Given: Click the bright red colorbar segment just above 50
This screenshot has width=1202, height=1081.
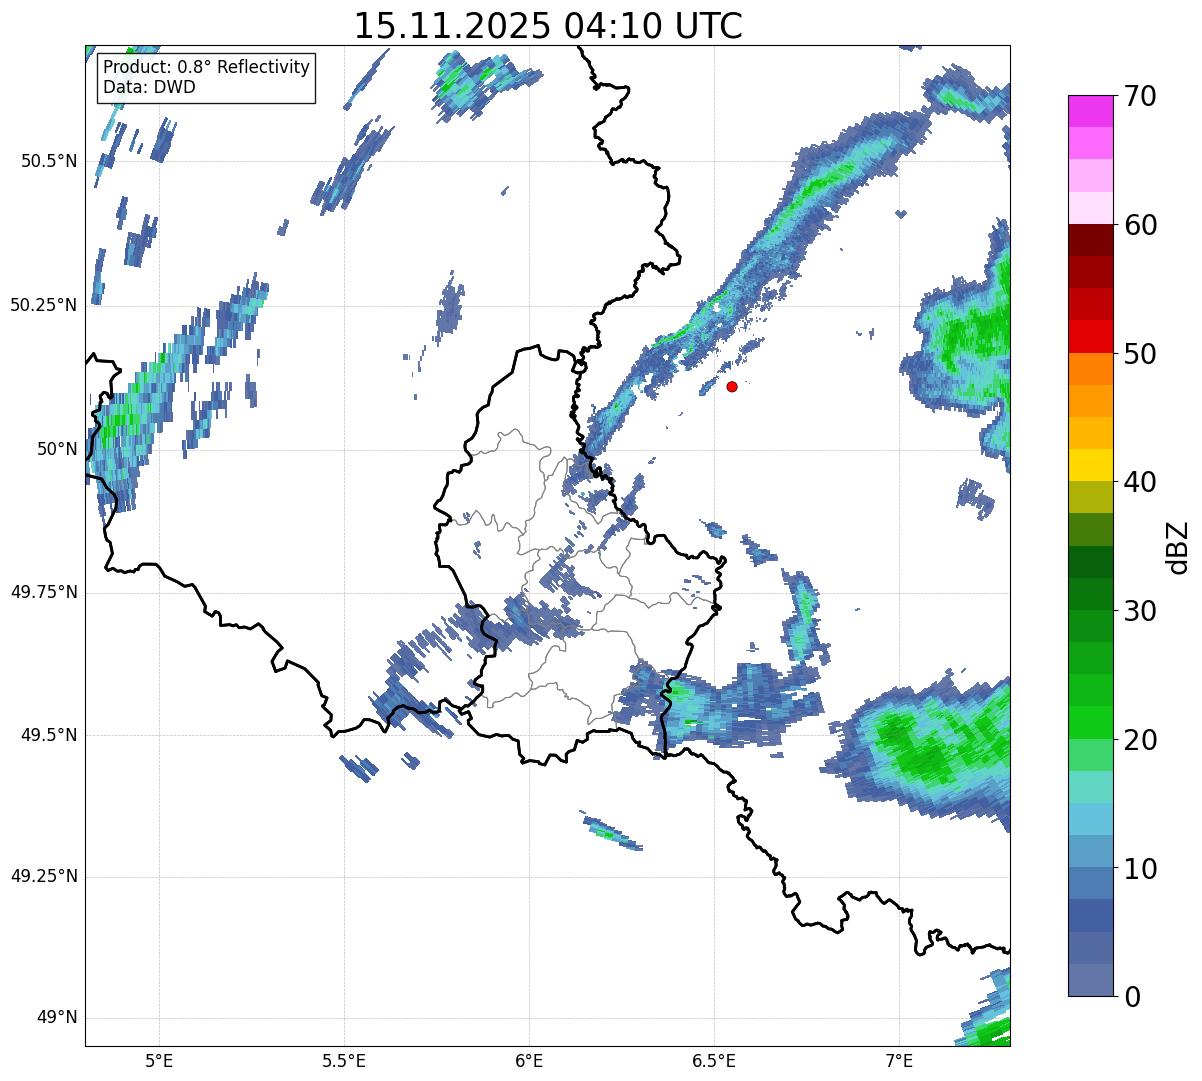Looking at the screenshot, I should point(1090,337).
